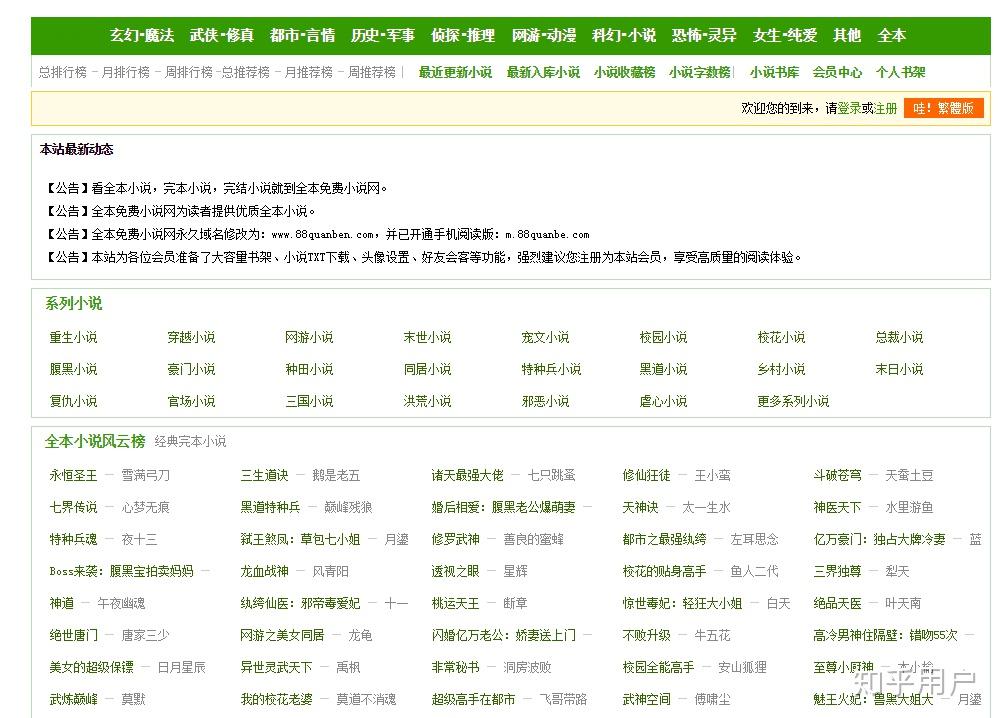The height and width of the screenshot is (718, 1005).
Task: Click the 登录 login link
Action: pyautogui.click(x=849, y=108)
